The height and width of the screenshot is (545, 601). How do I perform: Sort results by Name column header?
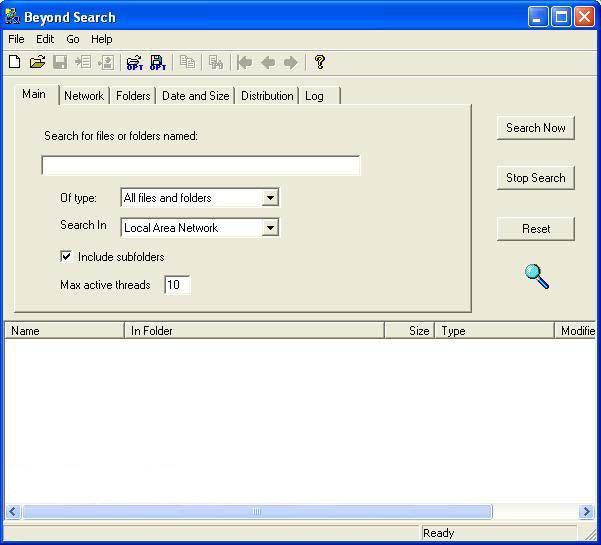coord(64,331)
